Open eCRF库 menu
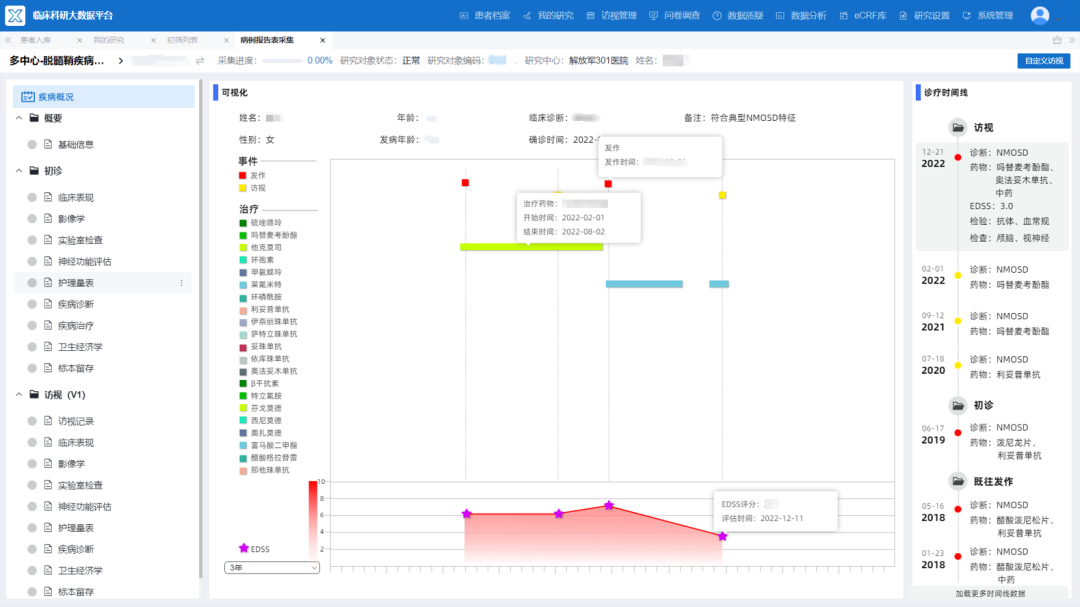 (863, 15)
